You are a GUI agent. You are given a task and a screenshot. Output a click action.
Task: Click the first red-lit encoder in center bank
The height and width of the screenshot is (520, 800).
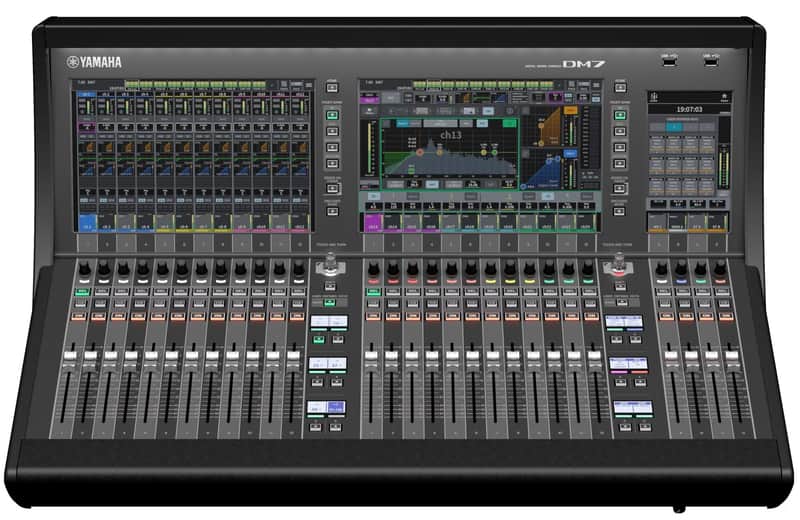(x=373, y=269)
